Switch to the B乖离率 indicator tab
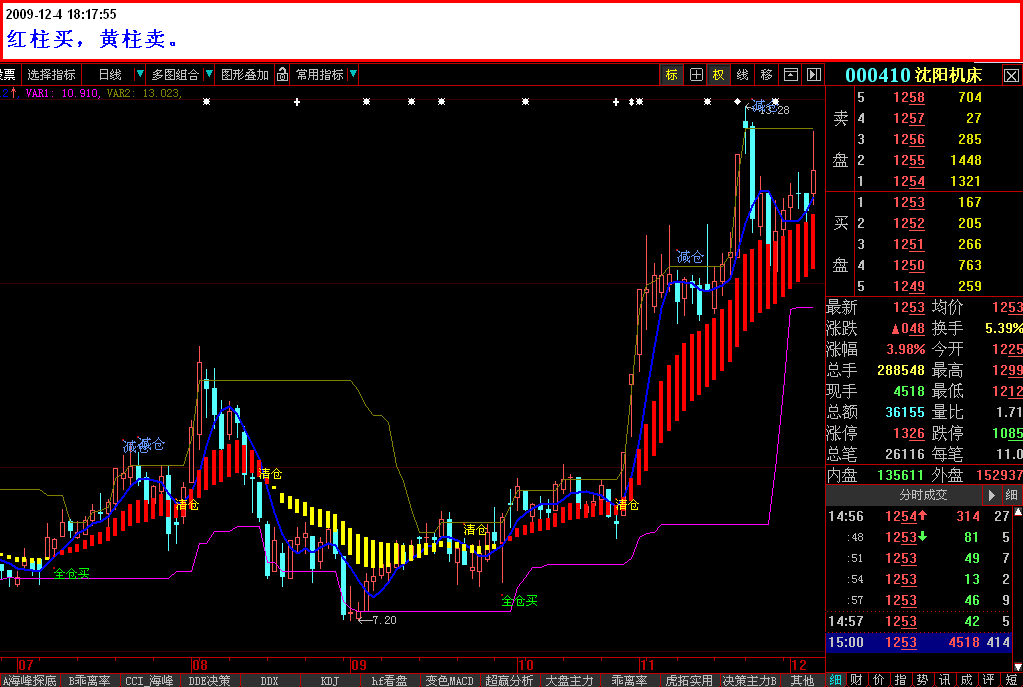This screenshot has height=687, width=1023. [x=89, y=680]
